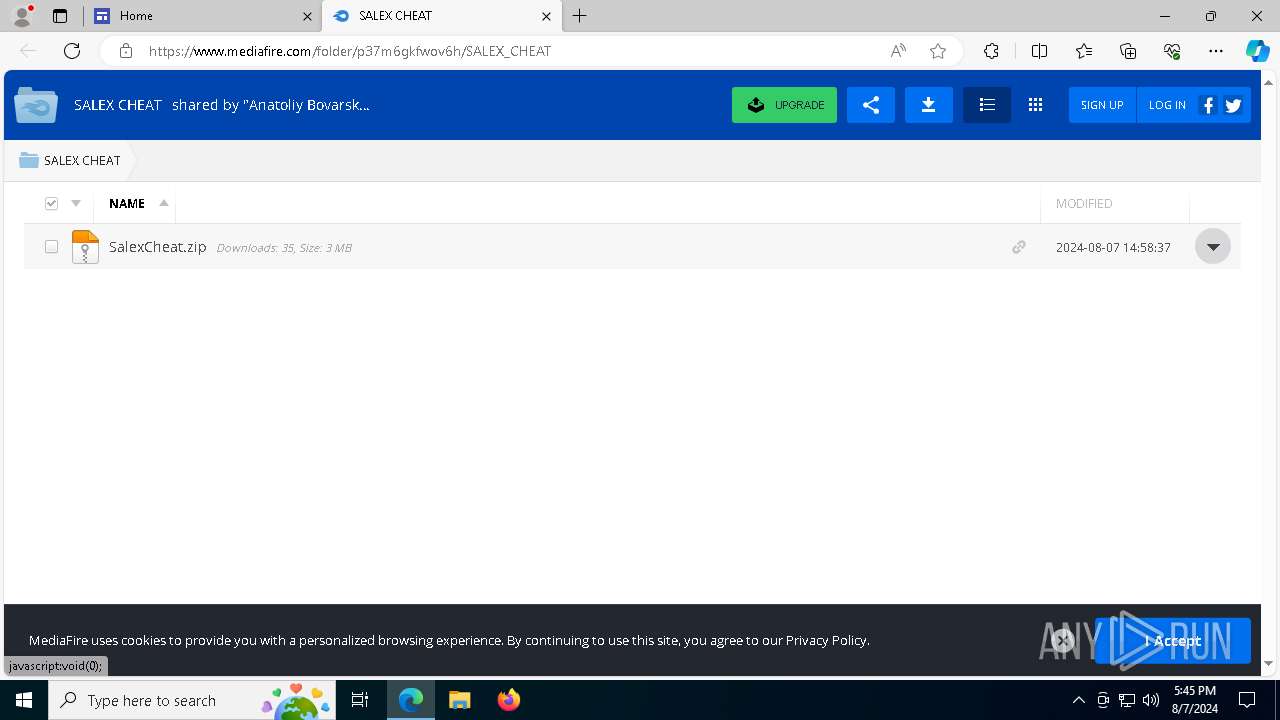
Task: Accept cookies with I Accept
Action: pos(1172,641)
